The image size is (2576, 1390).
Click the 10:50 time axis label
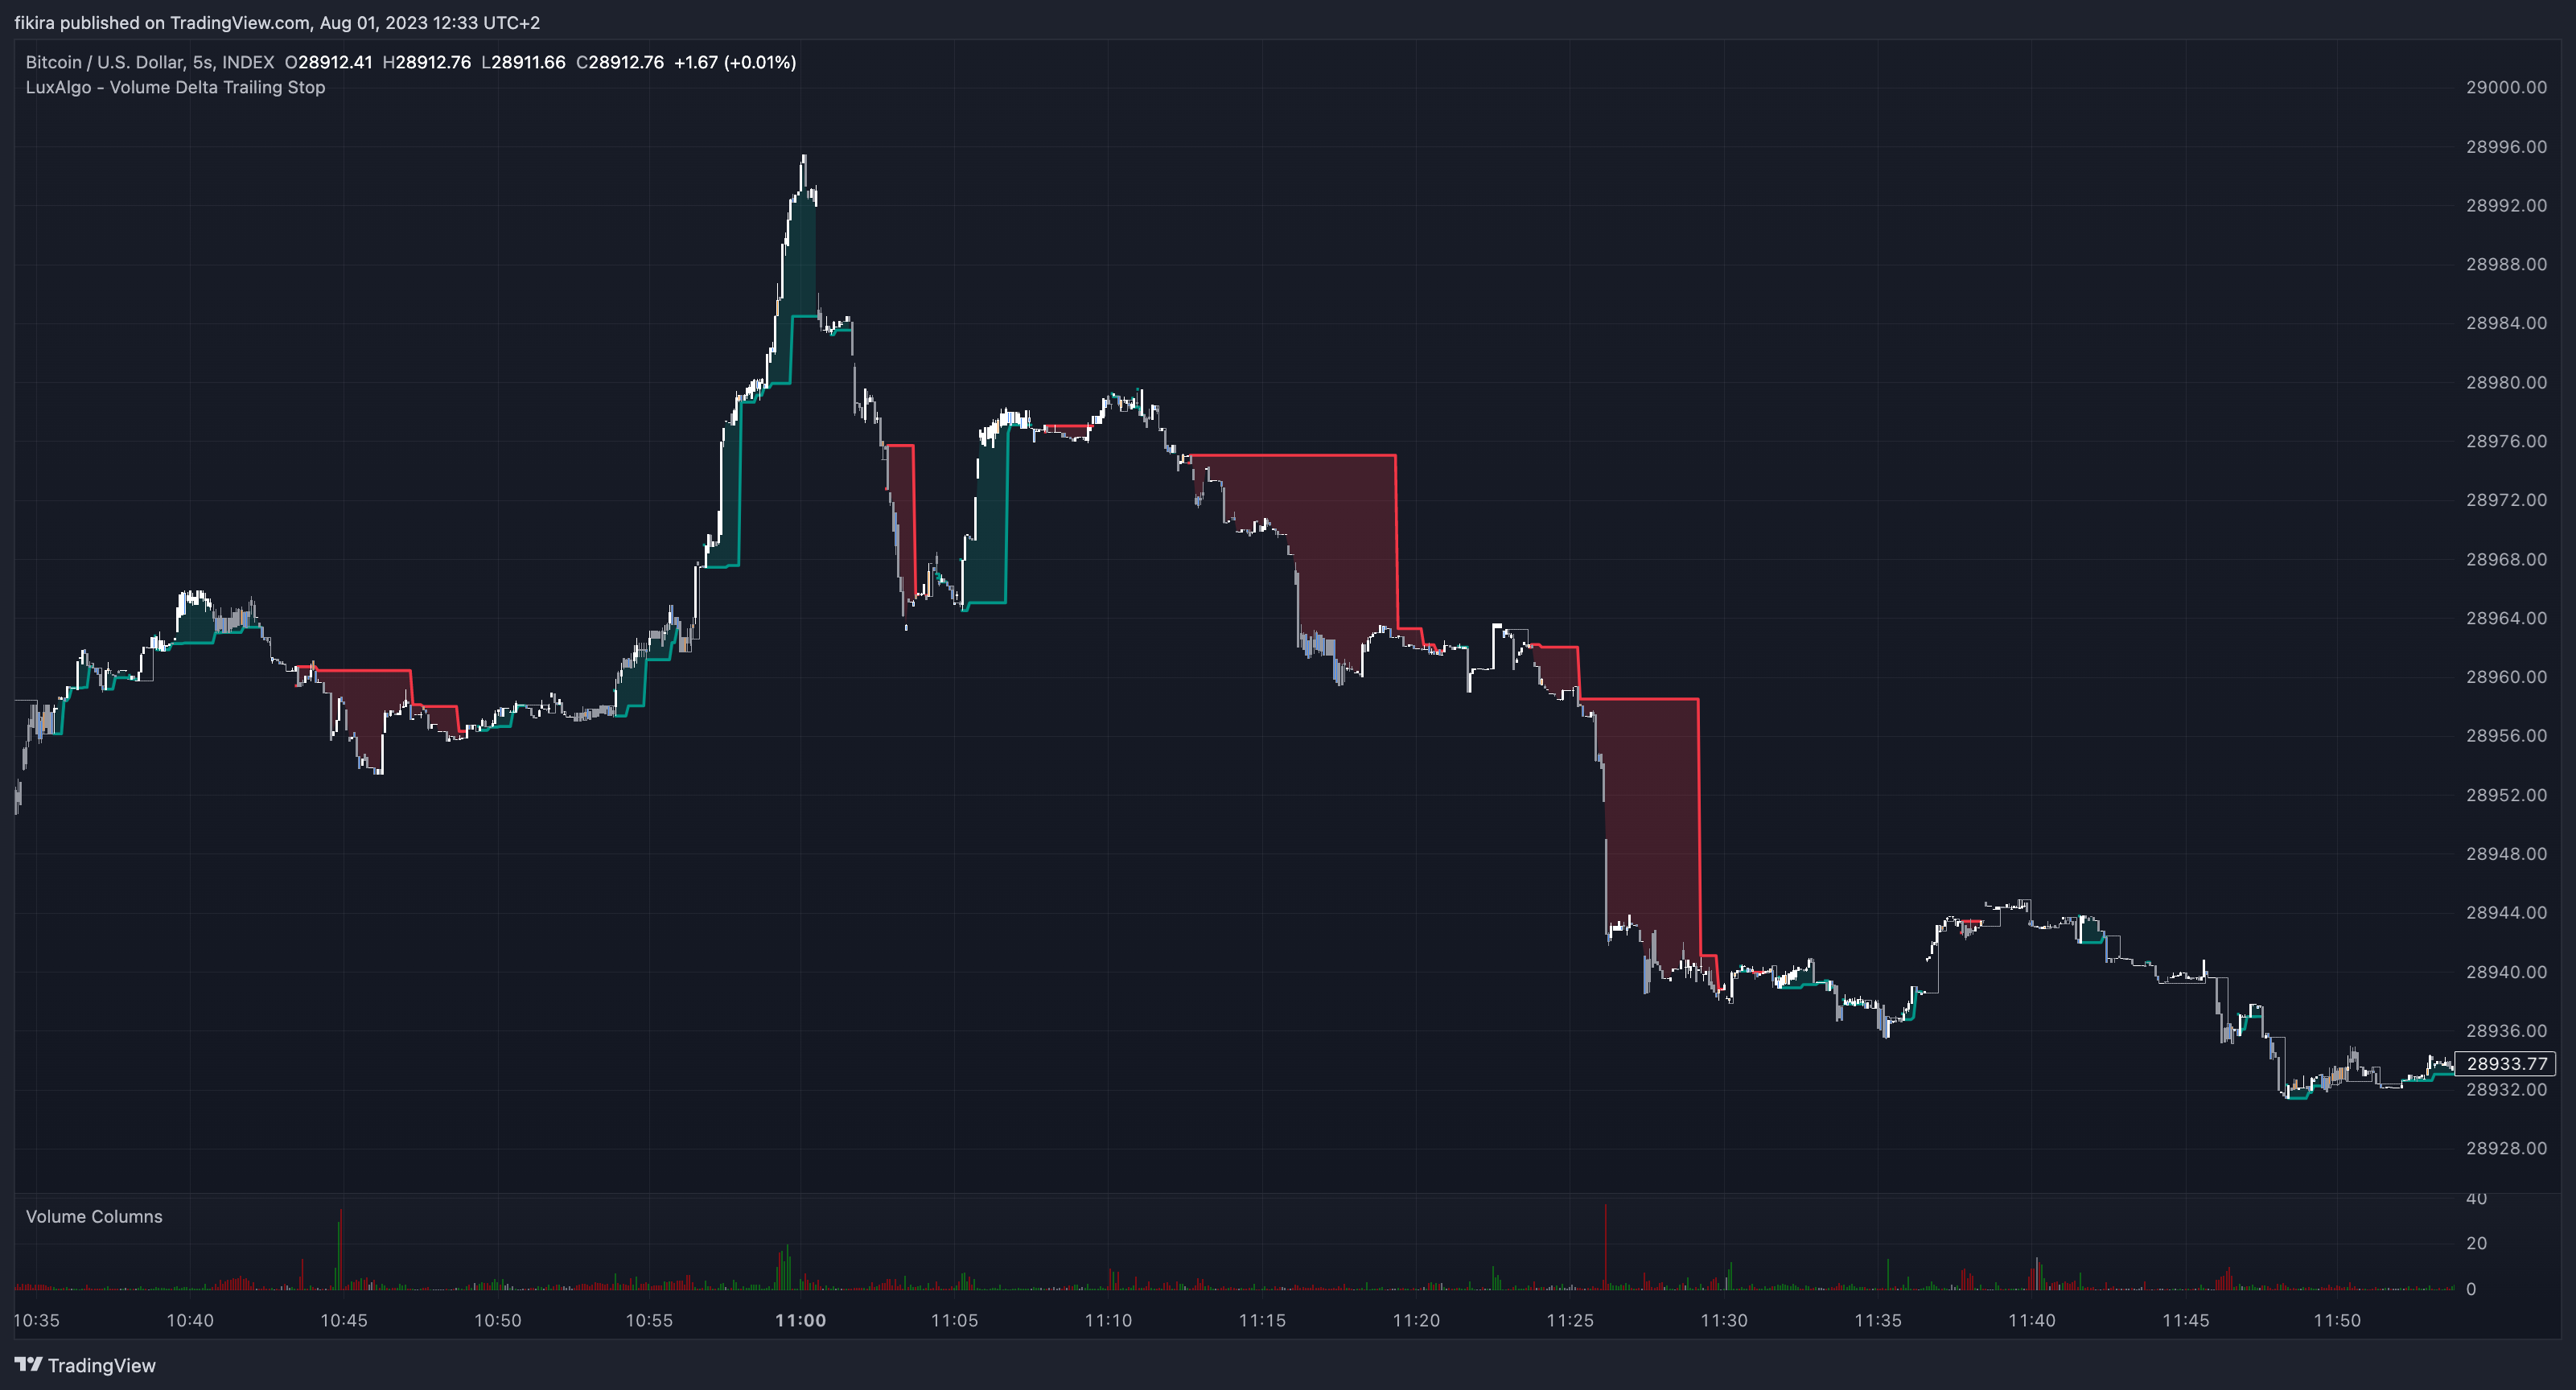498,1320
